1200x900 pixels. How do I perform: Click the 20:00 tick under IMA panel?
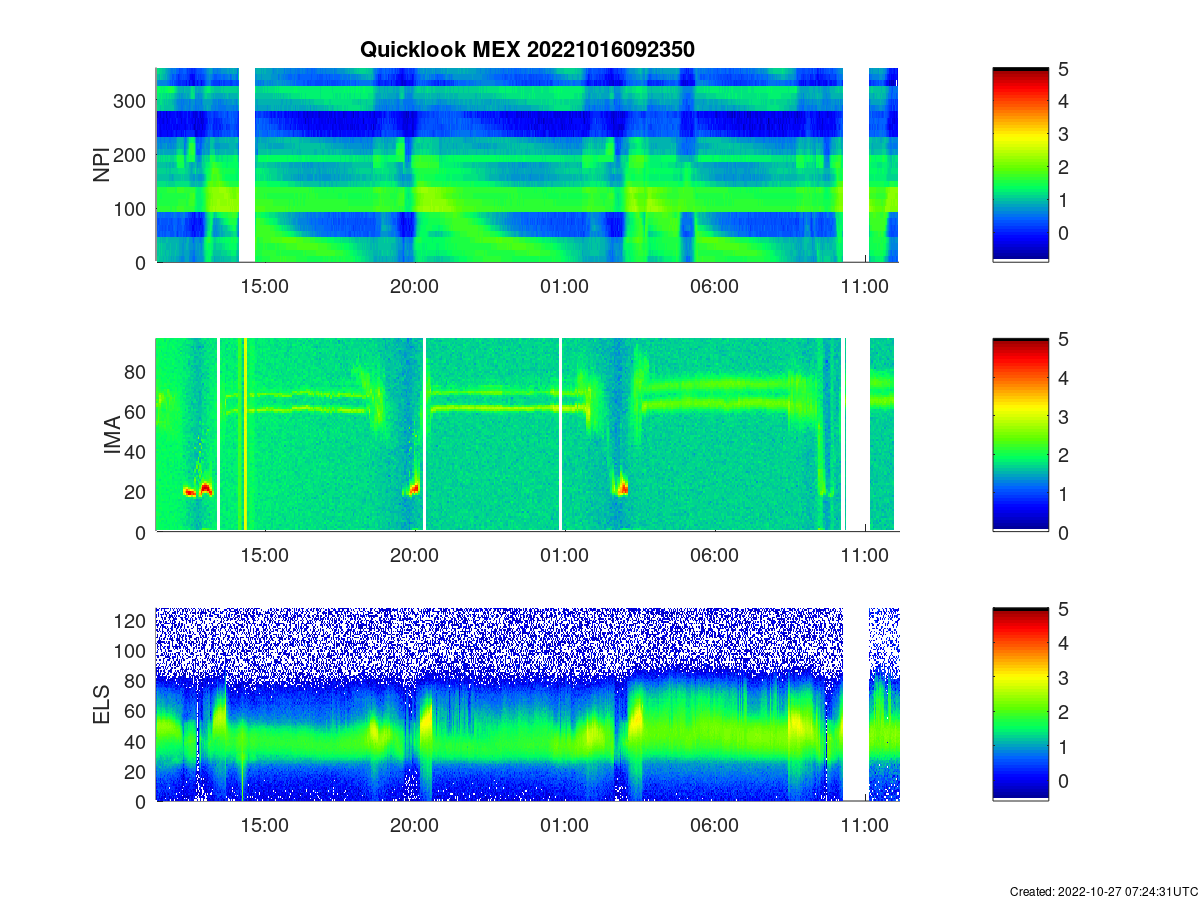415,556
